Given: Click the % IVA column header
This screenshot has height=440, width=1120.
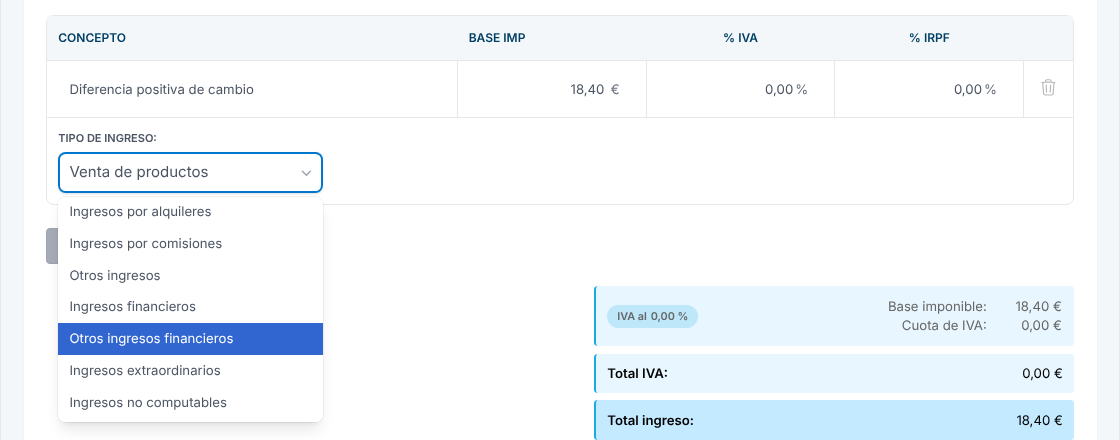Looking at the screenshot, I should pyautogui.click(x=741, y=39).
